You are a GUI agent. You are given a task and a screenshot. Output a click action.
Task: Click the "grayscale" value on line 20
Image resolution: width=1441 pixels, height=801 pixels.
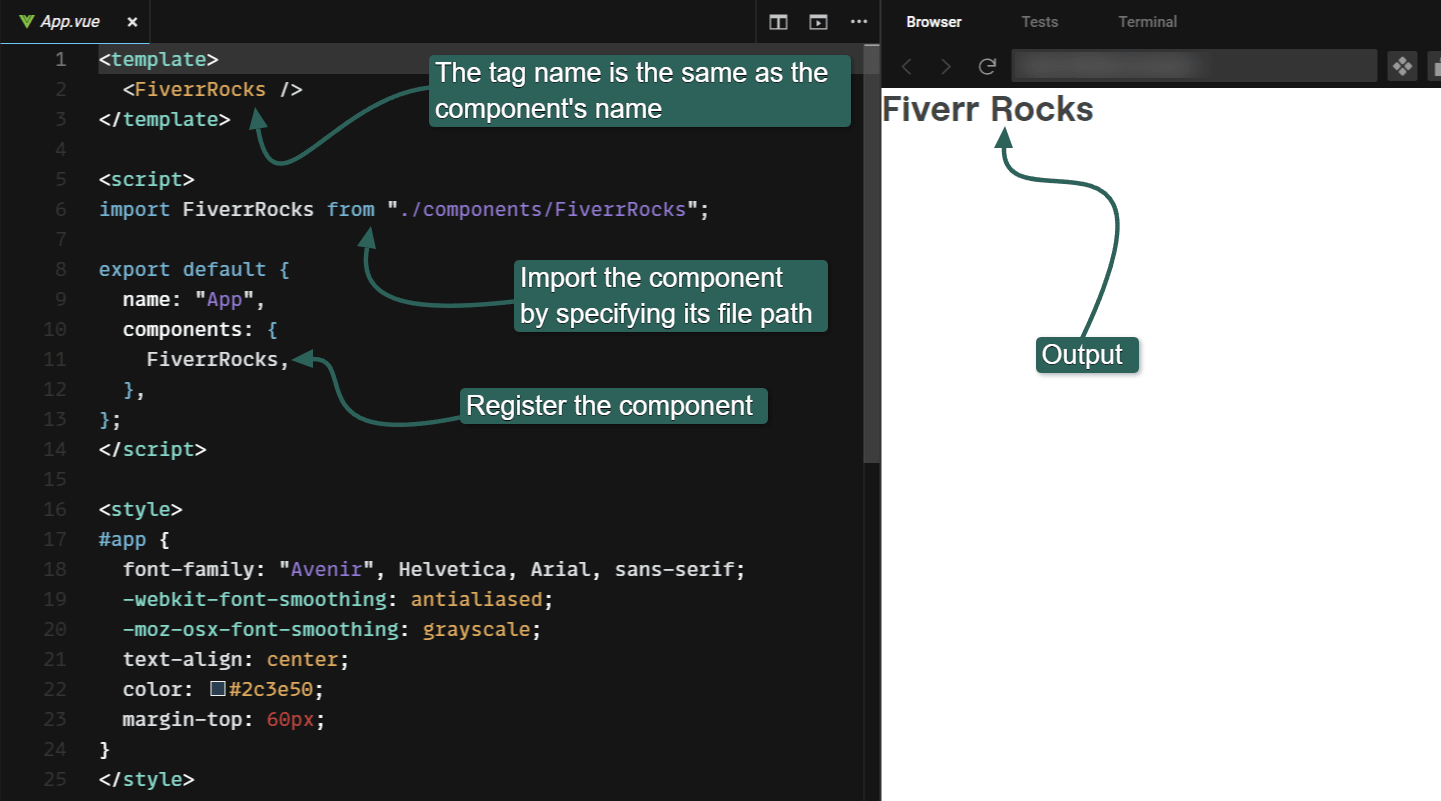tap(476, 630)
